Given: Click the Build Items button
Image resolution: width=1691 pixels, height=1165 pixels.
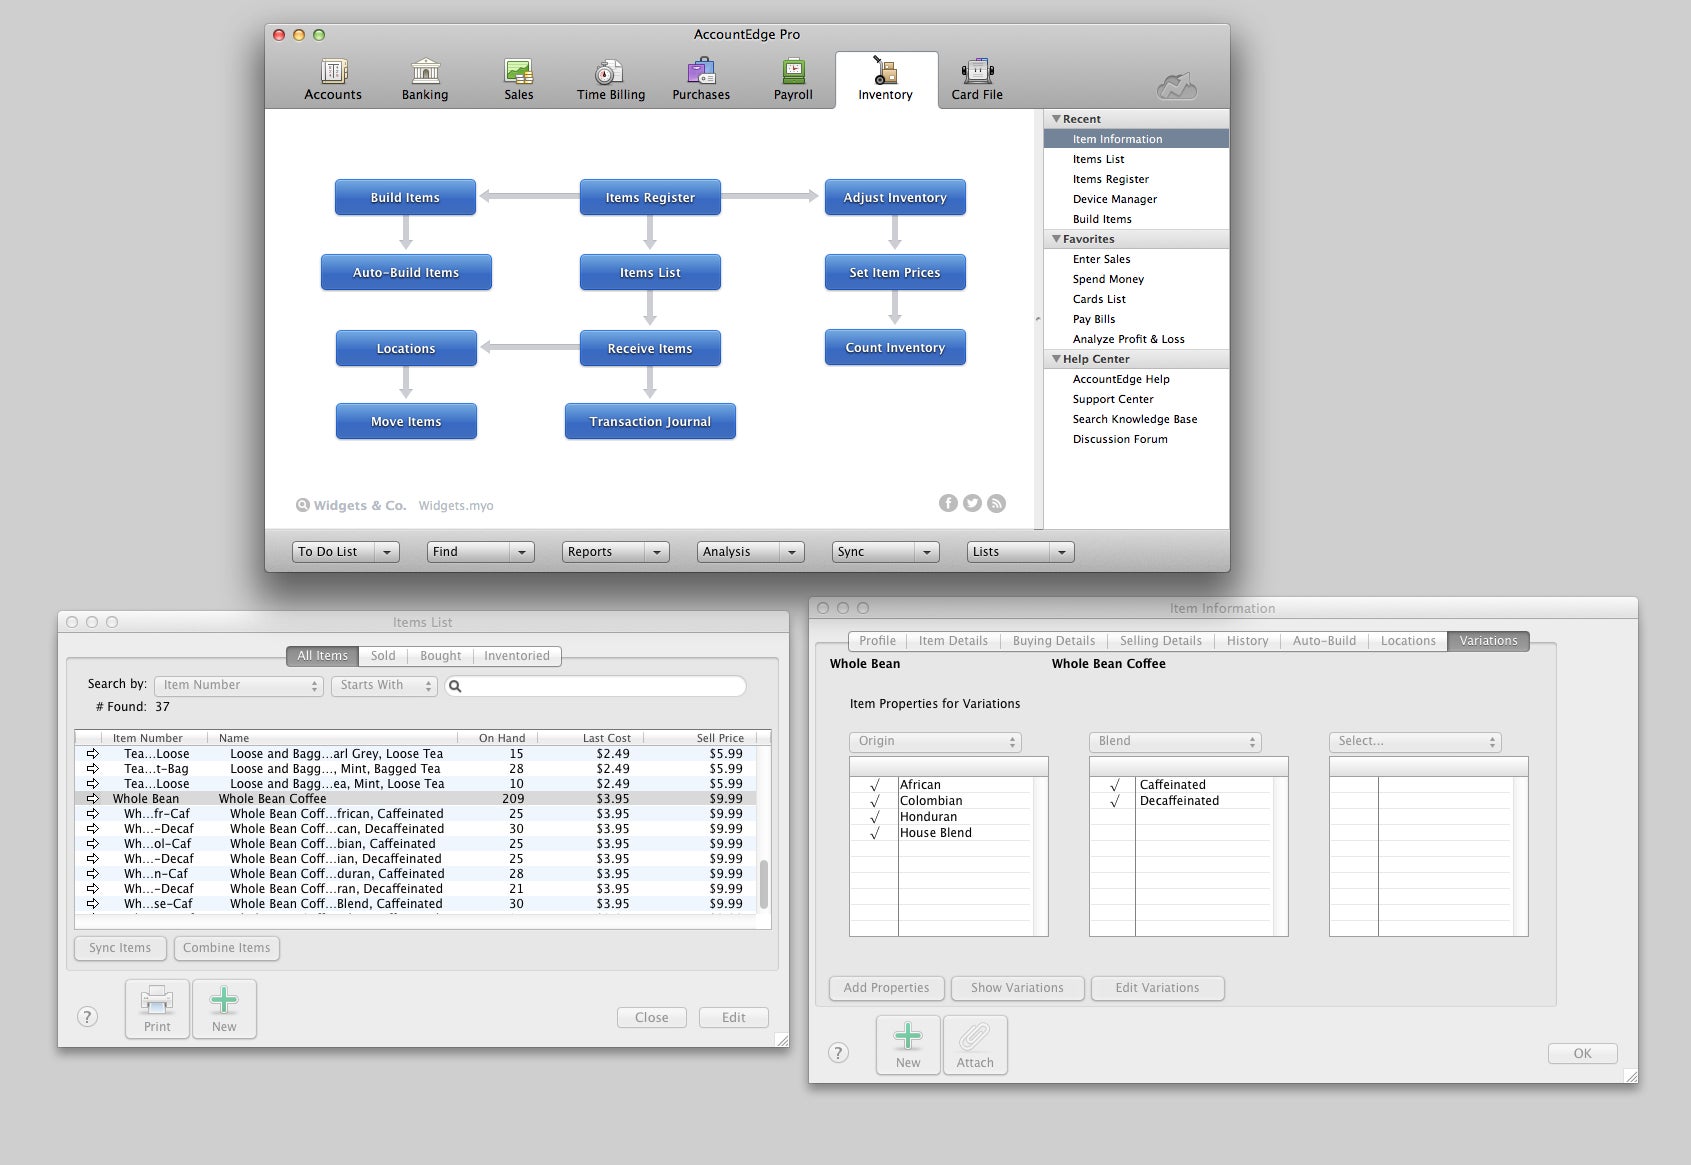Looking at the screenshot, I should point(405,198).
